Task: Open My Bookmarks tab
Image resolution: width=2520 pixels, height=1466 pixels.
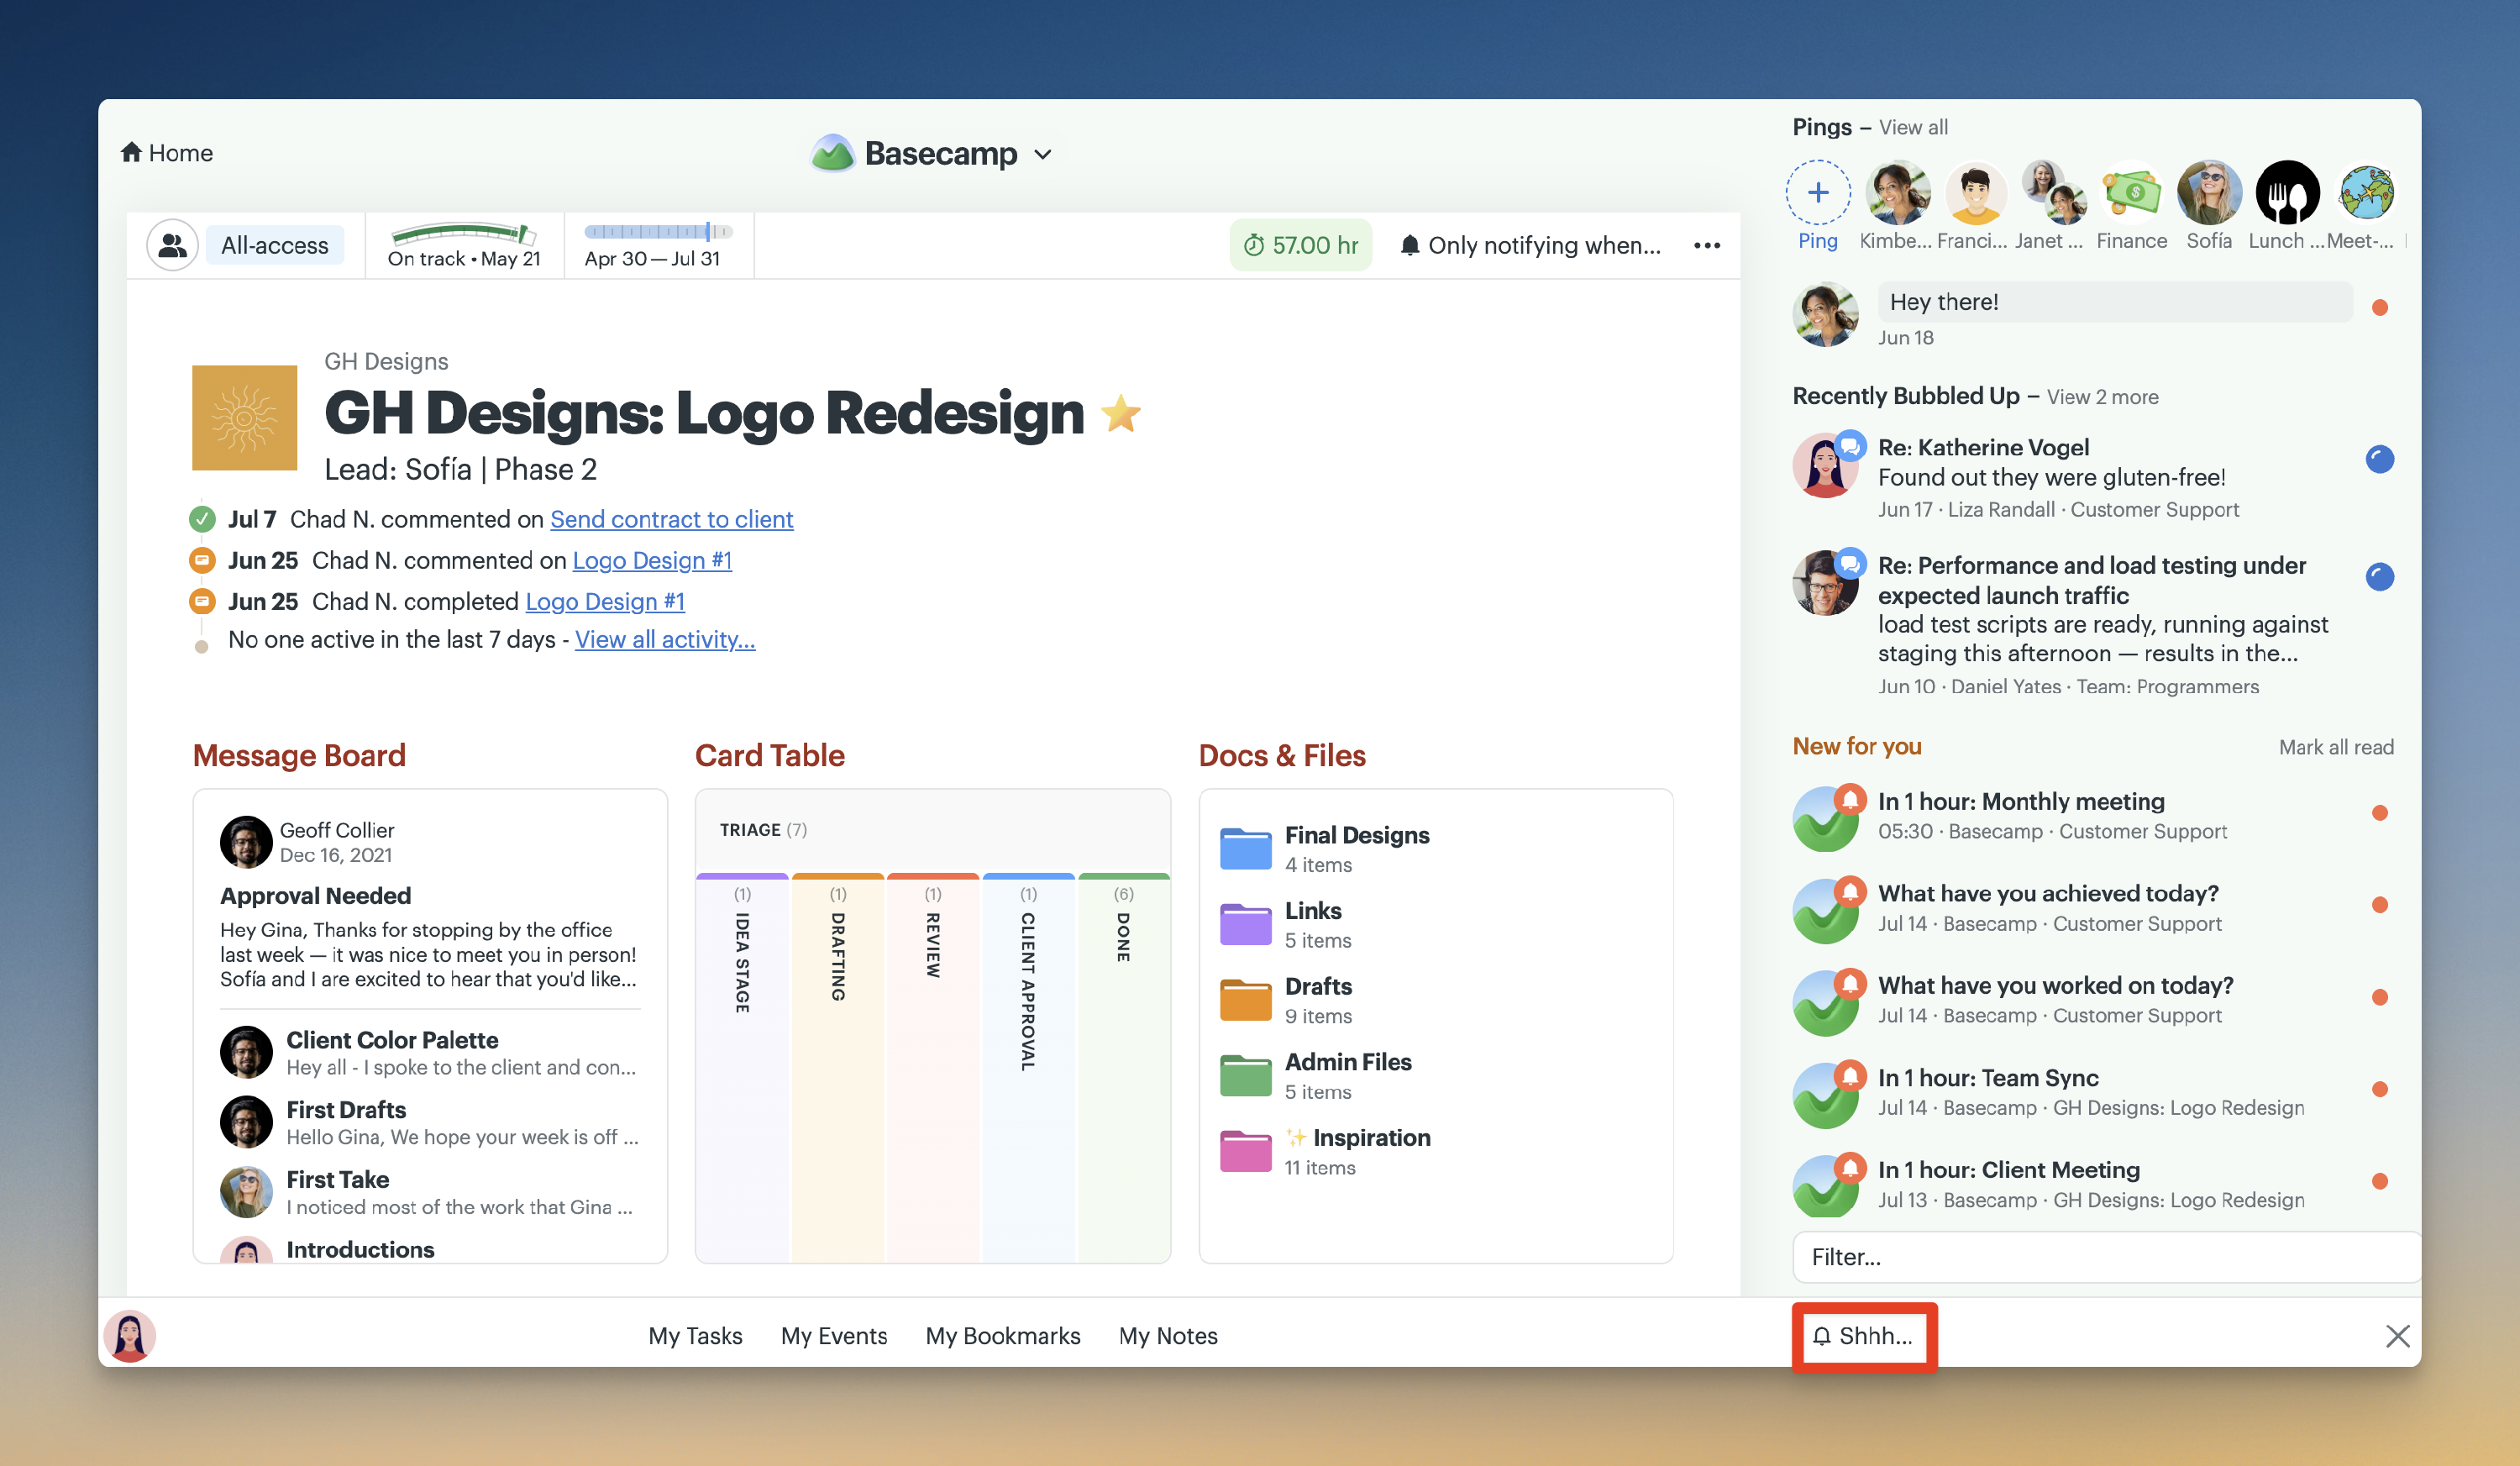Action: 1003,1336
